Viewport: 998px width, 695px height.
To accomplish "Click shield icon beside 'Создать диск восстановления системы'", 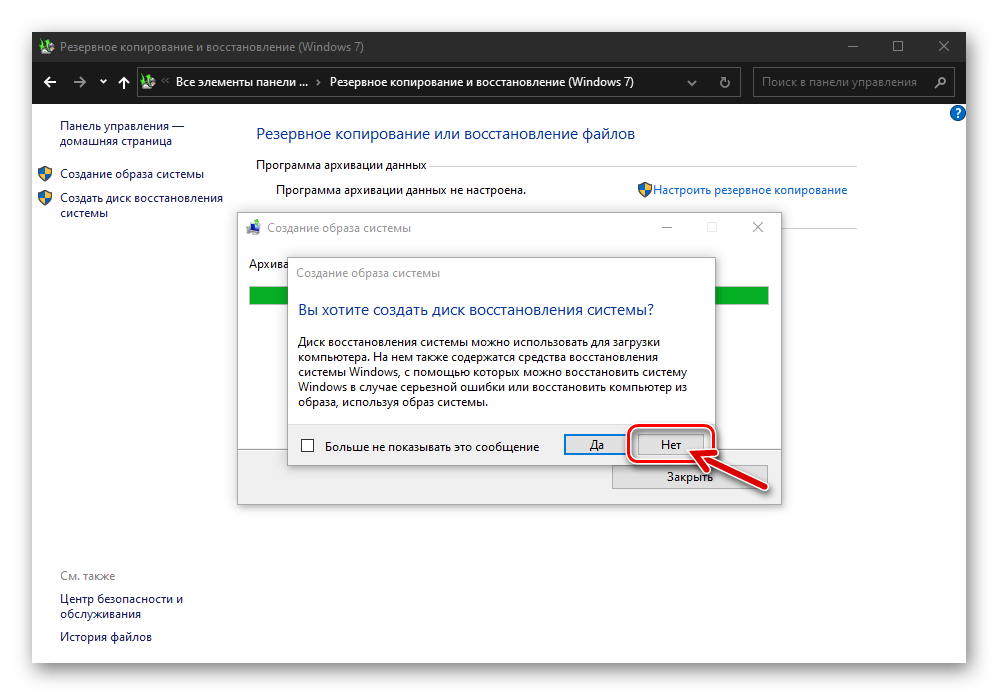I will coord(45,197).
